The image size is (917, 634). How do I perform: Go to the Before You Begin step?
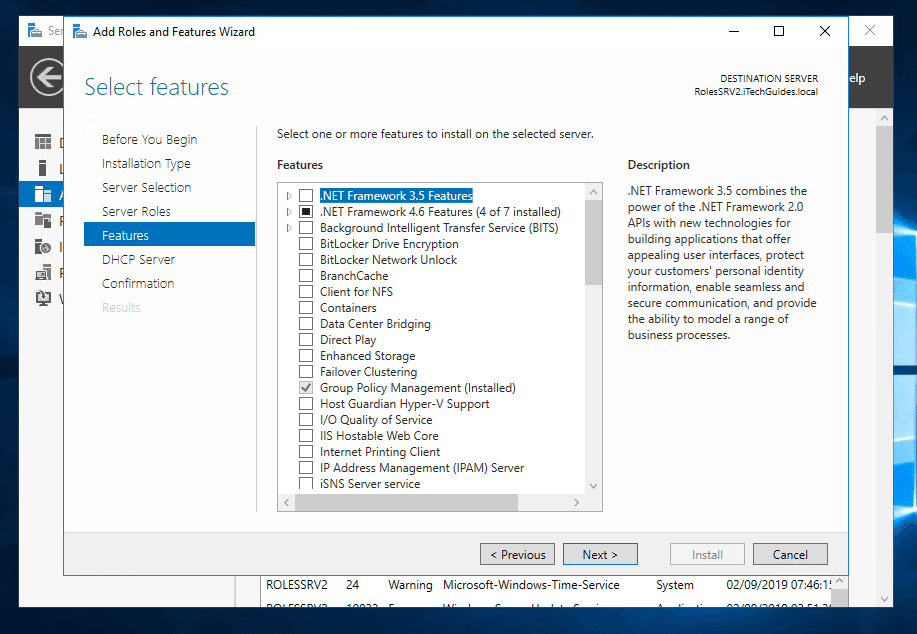pos(149,139)
